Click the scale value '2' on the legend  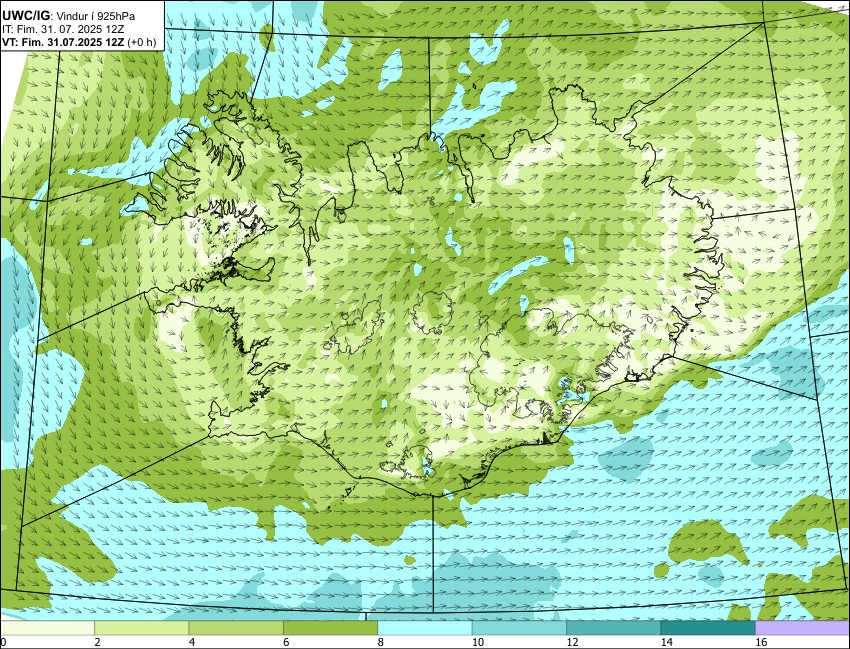point(98,642)
